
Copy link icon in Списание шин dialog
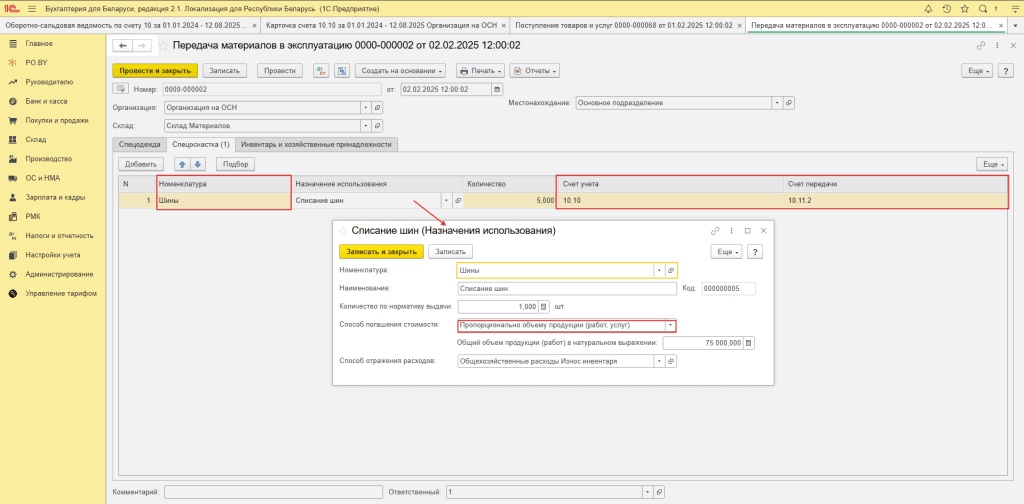(715, 231)
